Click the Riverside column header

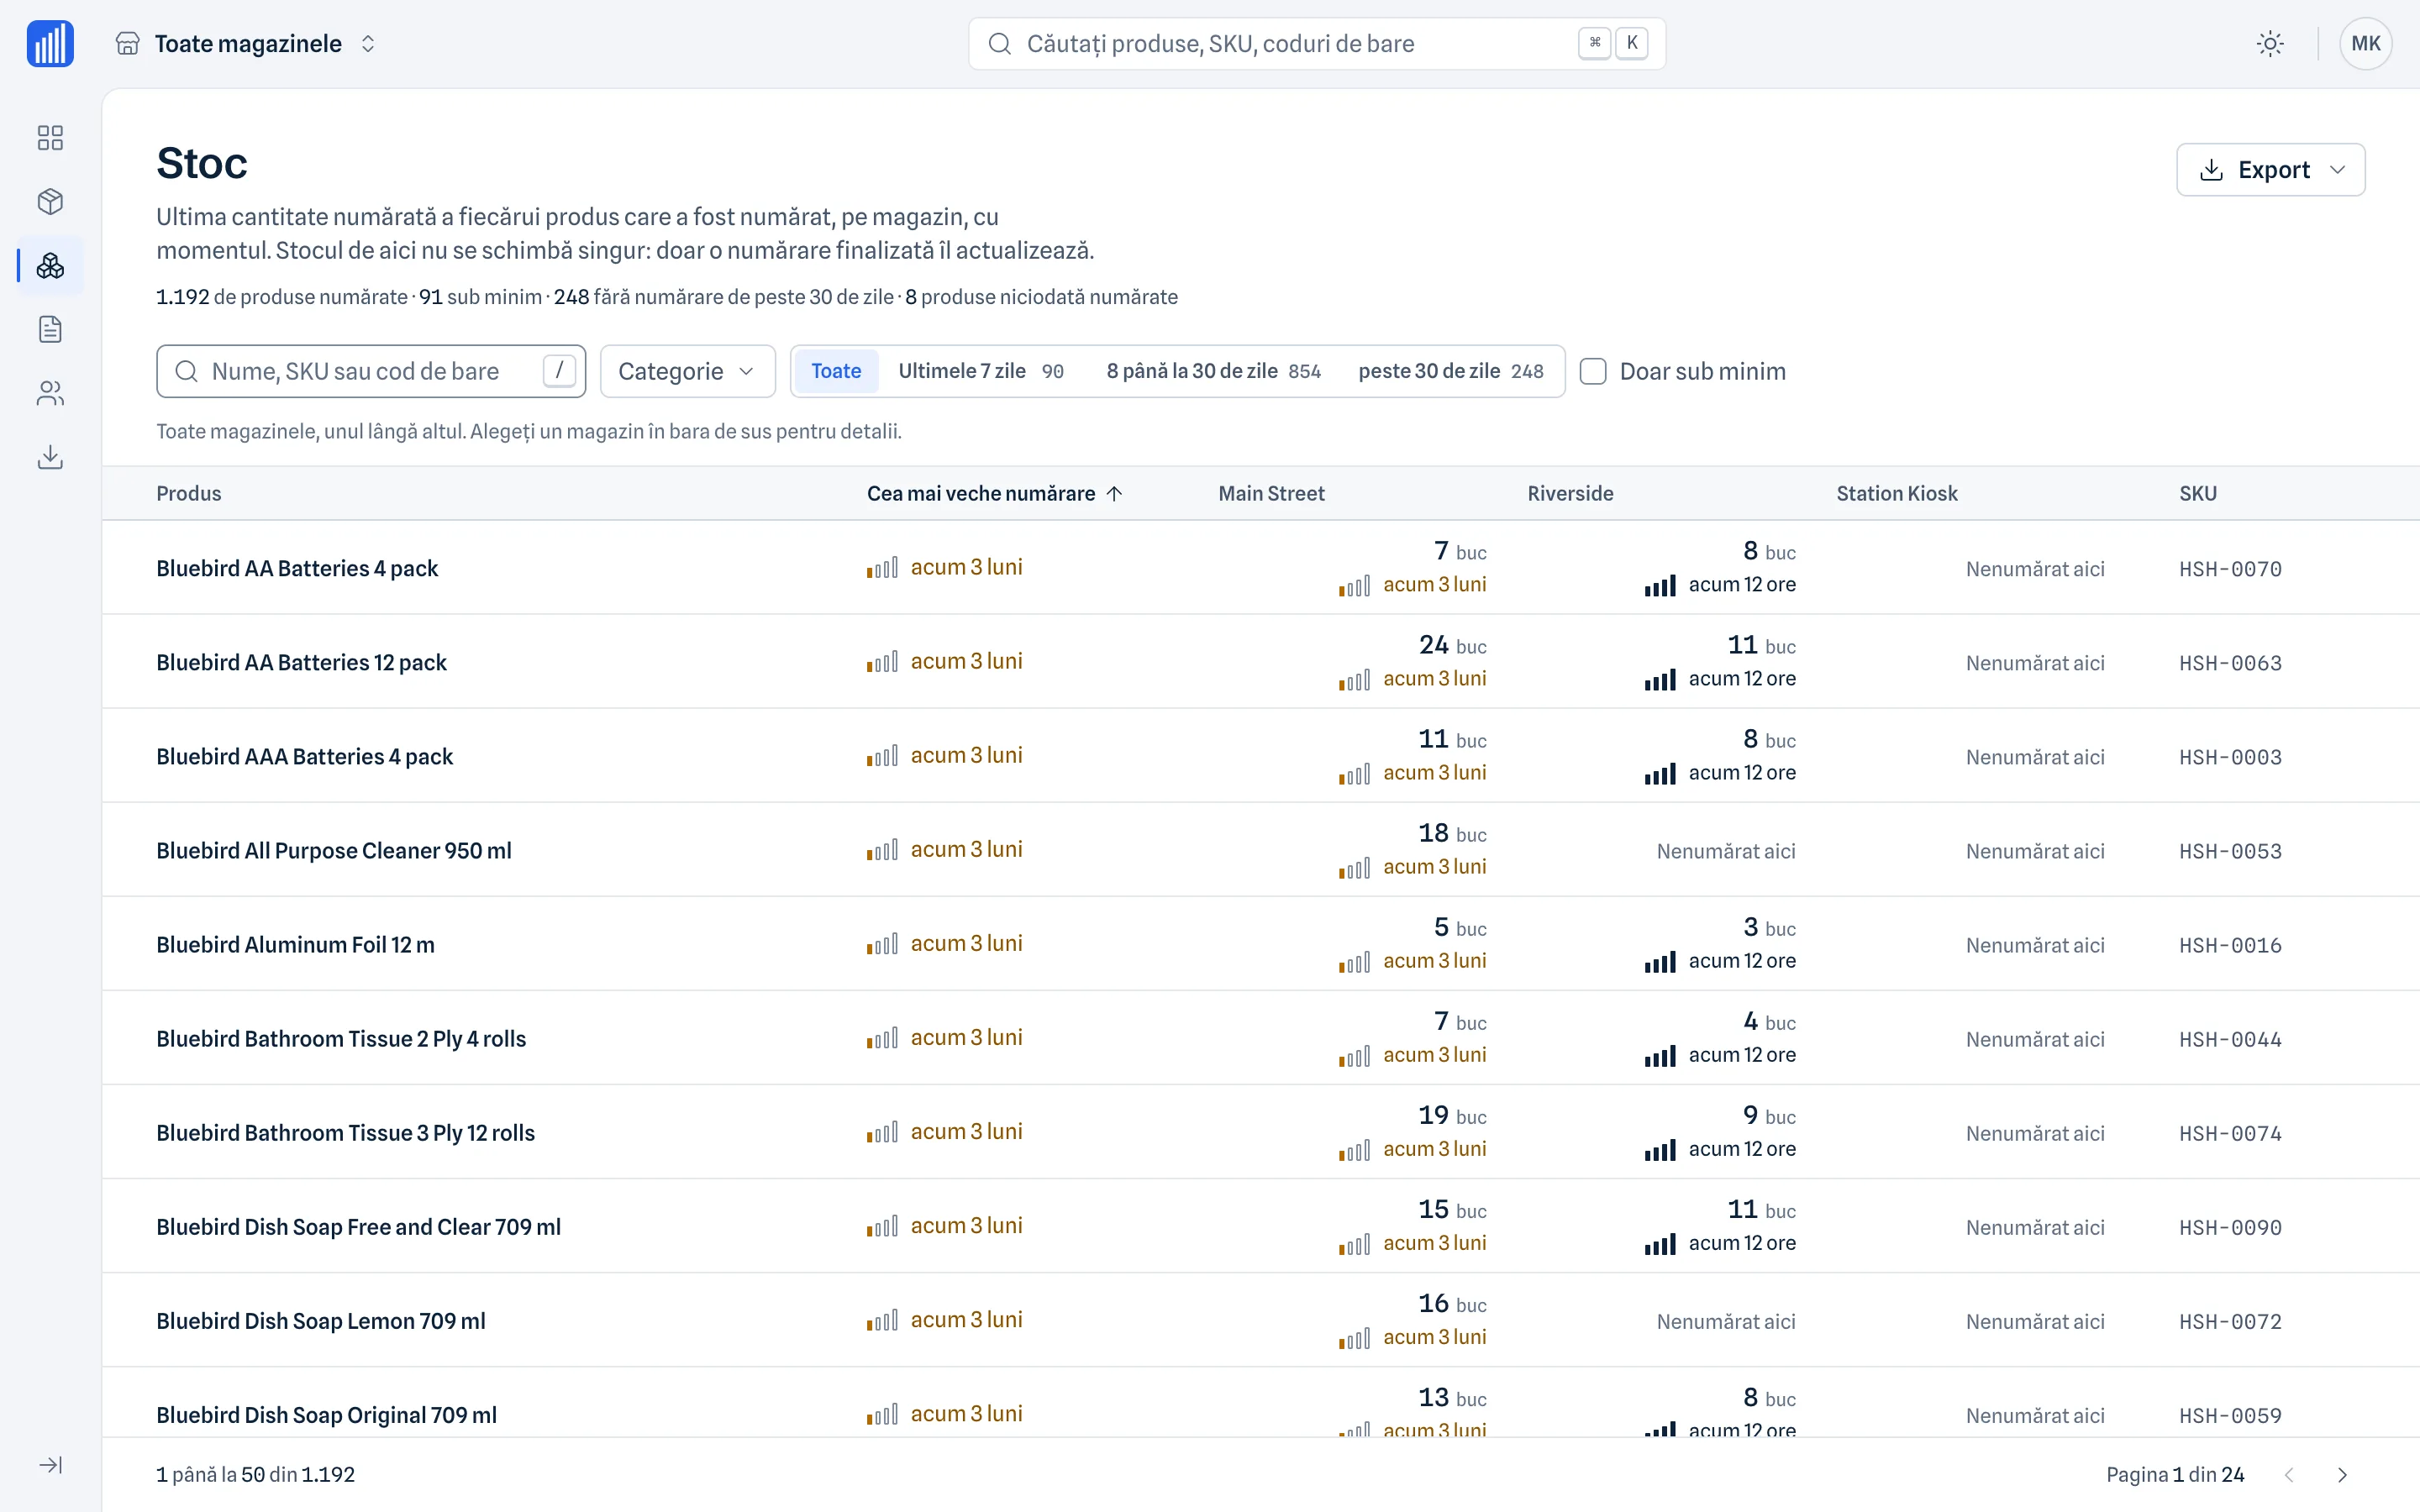(x=1570, y=493)
